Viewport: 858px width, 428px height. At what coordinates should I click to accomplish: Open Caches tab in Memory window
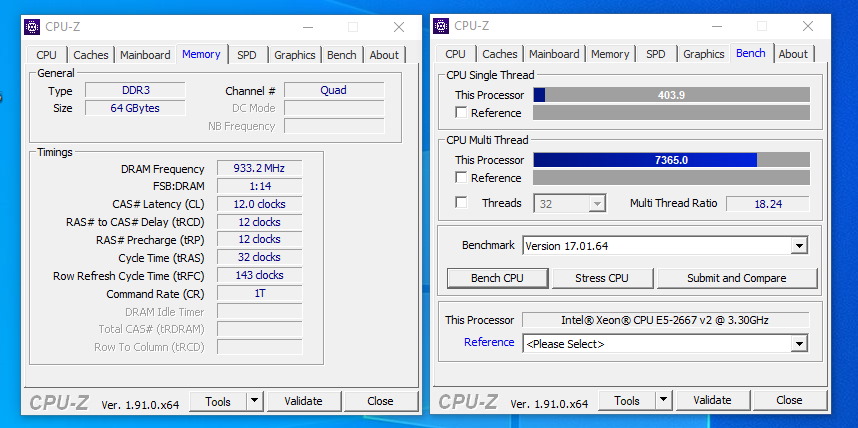coord(91,55)
